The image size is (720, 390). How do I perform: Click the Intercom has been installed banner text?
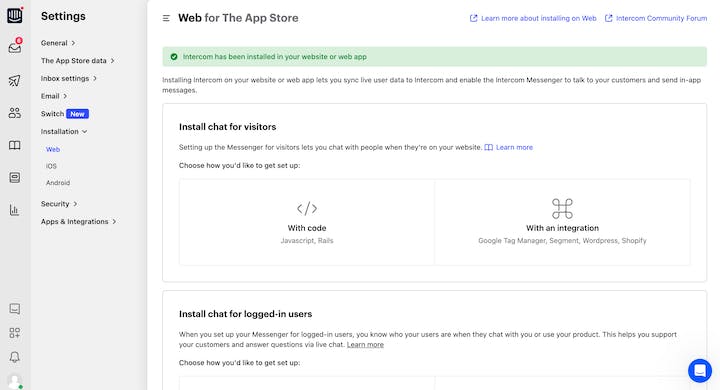(x=275, y=57)
